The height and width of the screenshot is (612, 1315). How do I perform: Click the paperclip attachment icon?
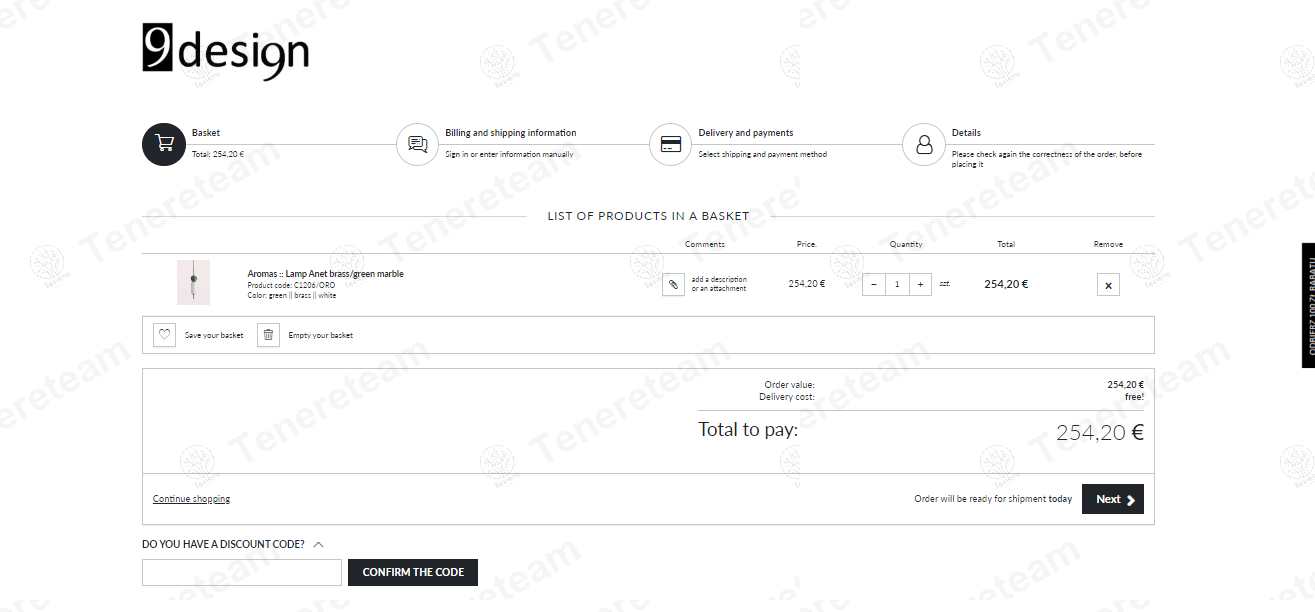pos(673,285)
